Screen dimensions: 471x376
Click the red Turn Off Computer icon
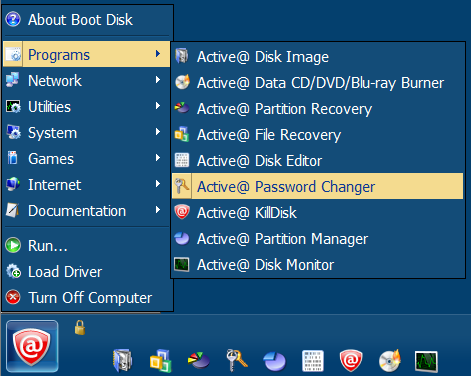coord(13,297)
